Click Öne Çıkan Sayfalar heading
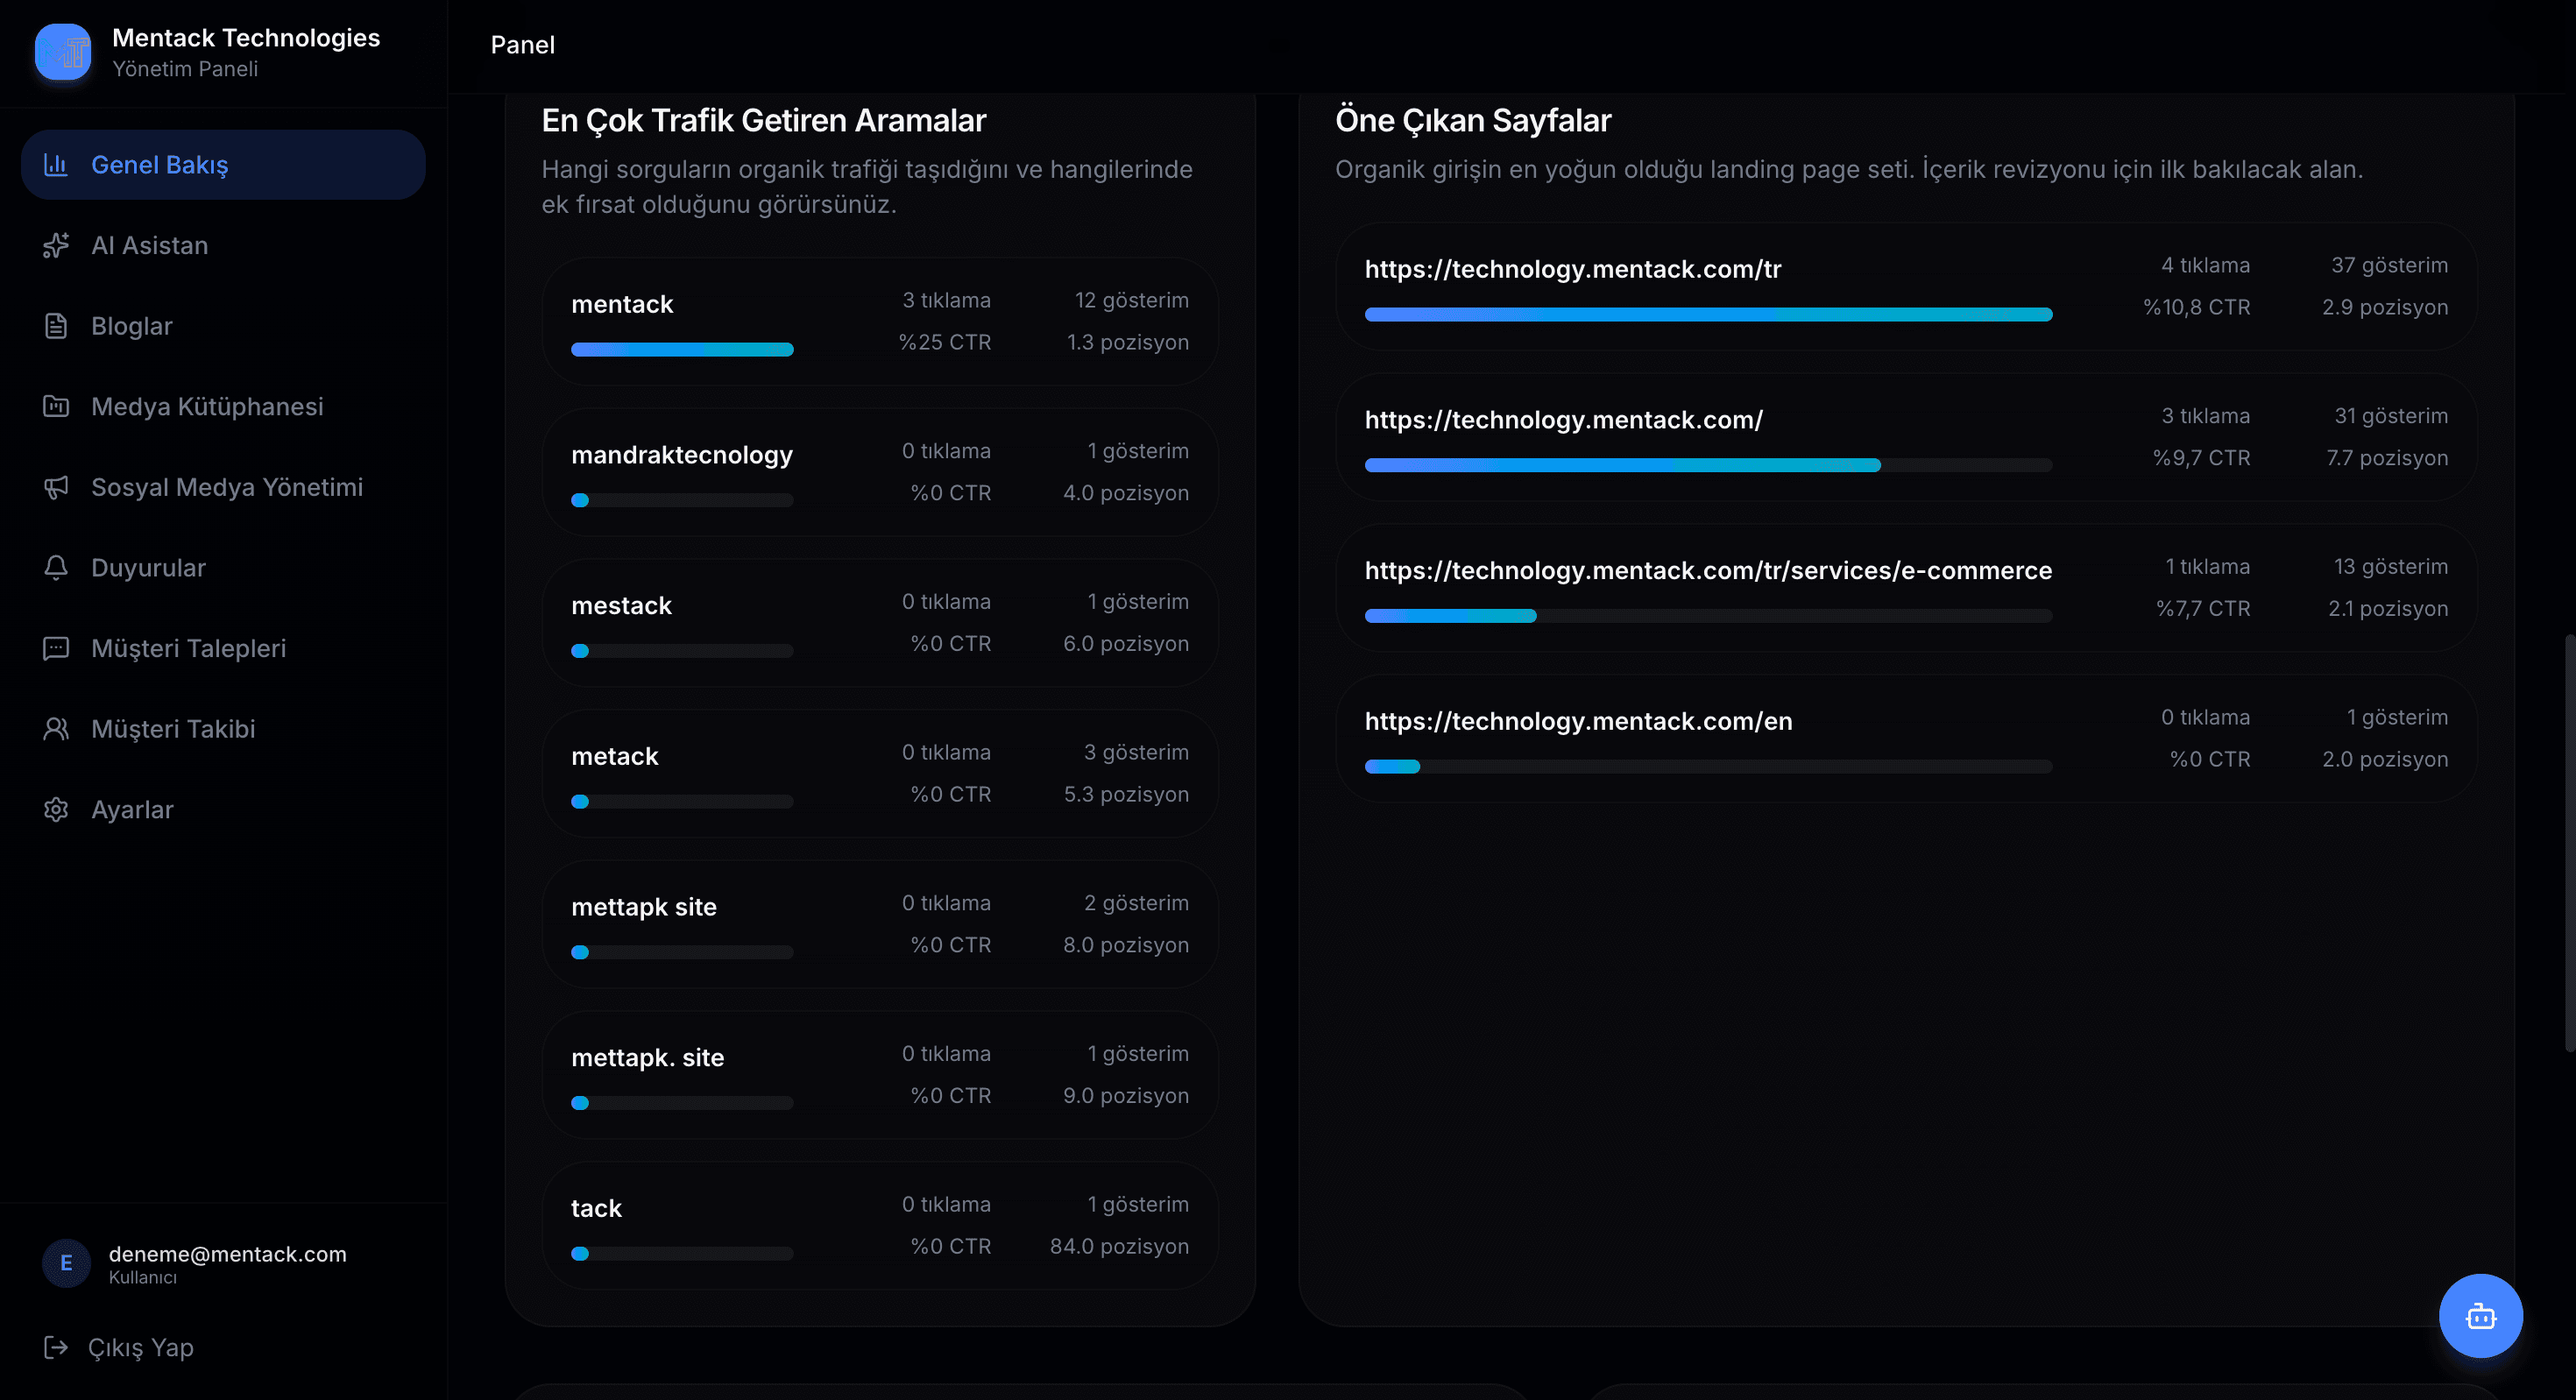This screenshot has height=1400, width=2576. 1473,121
